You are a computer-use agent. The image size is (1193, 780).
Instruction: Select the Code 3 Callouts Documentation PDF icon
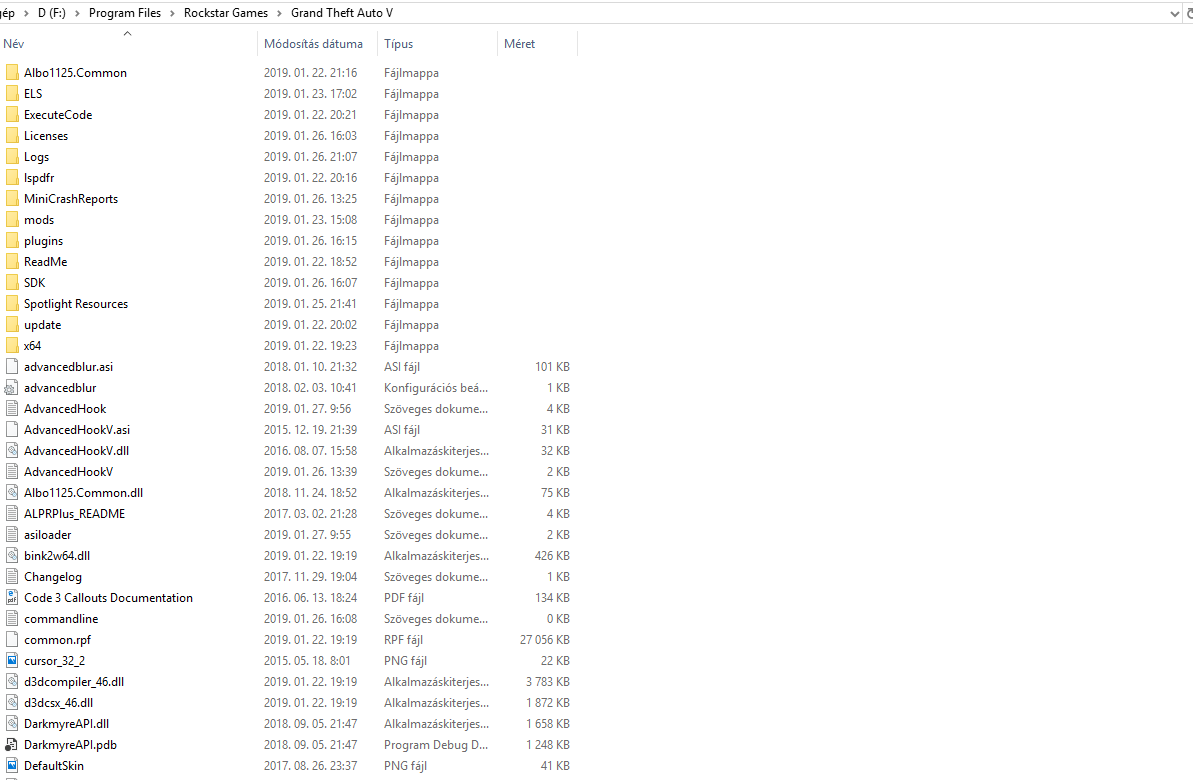[11, 597]
